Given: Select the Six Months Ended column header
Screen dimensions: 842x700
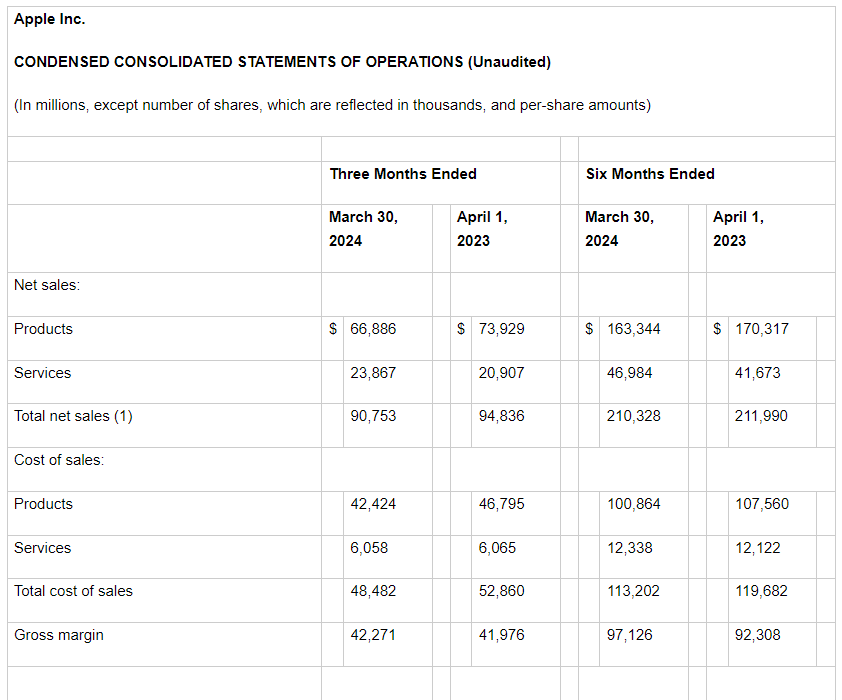Looking at the screenshot, I should tap(650, 174).
